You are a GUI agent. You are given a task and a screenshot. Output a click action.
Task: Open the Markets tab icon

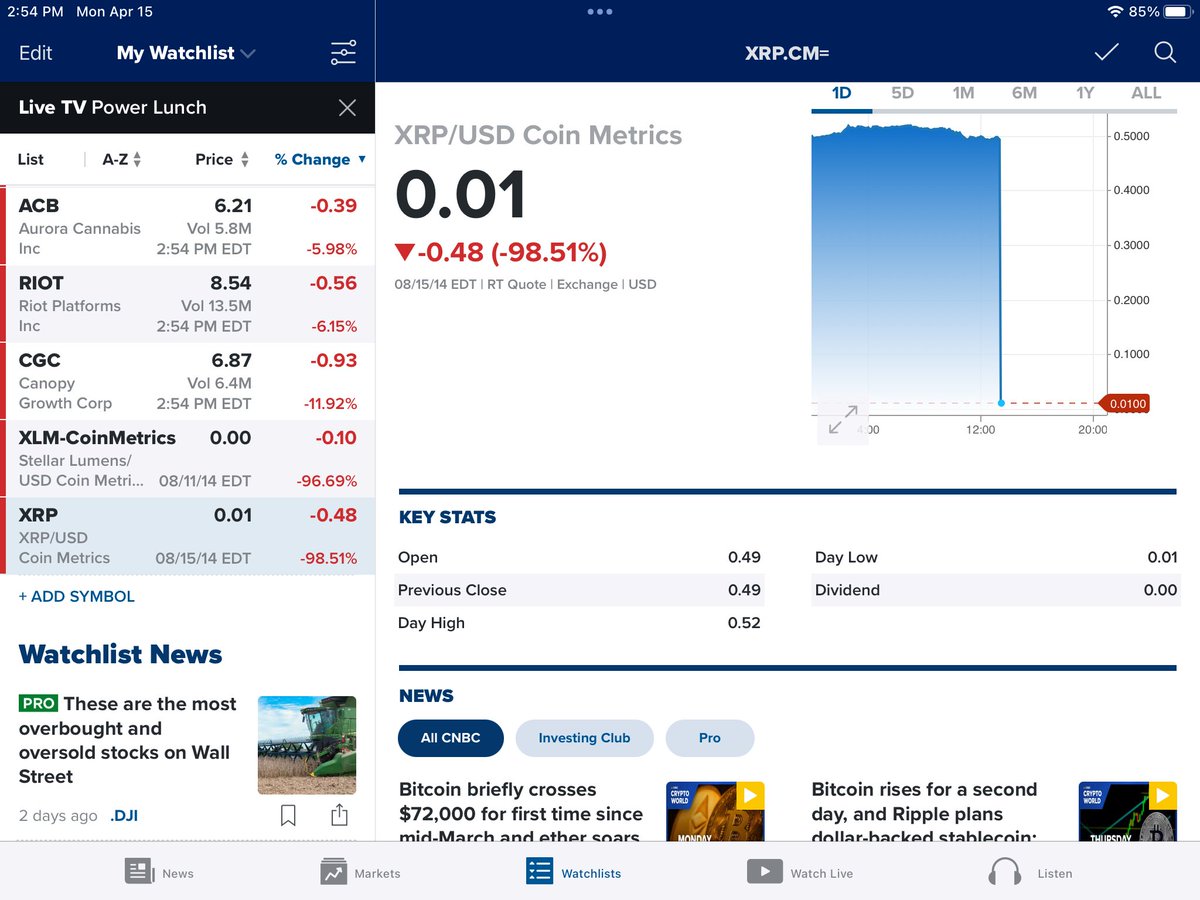coord(334,871)
